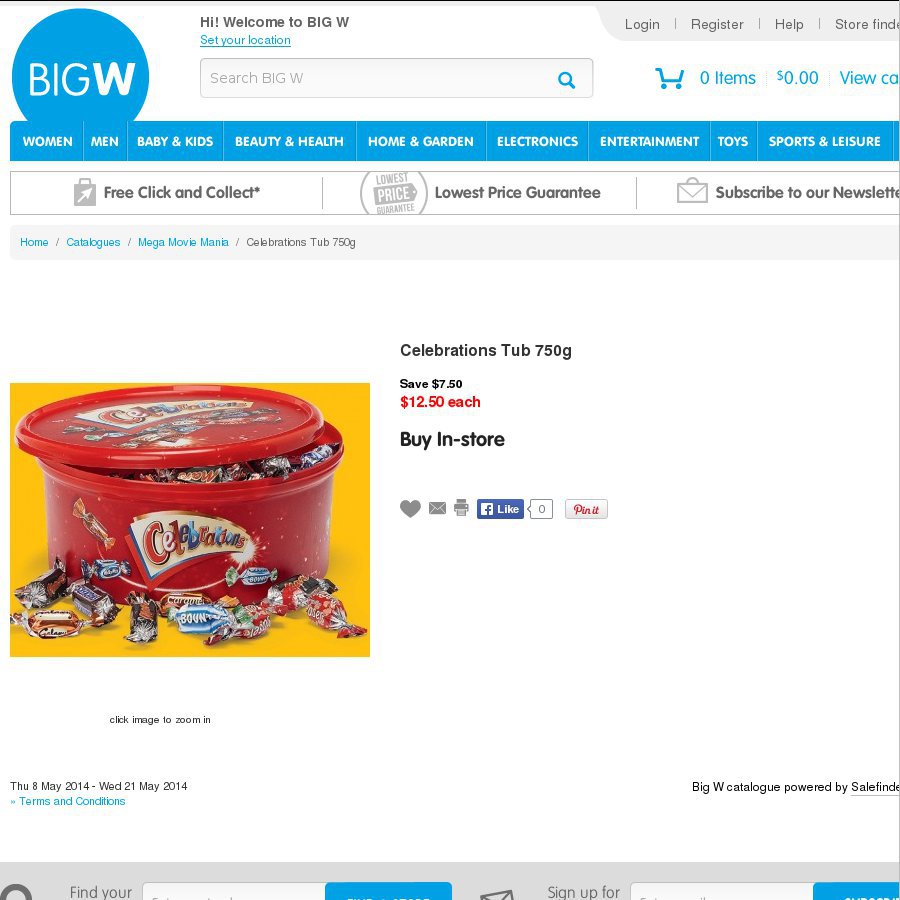
Task: Click the Login link
Action: tap(642, 24)
